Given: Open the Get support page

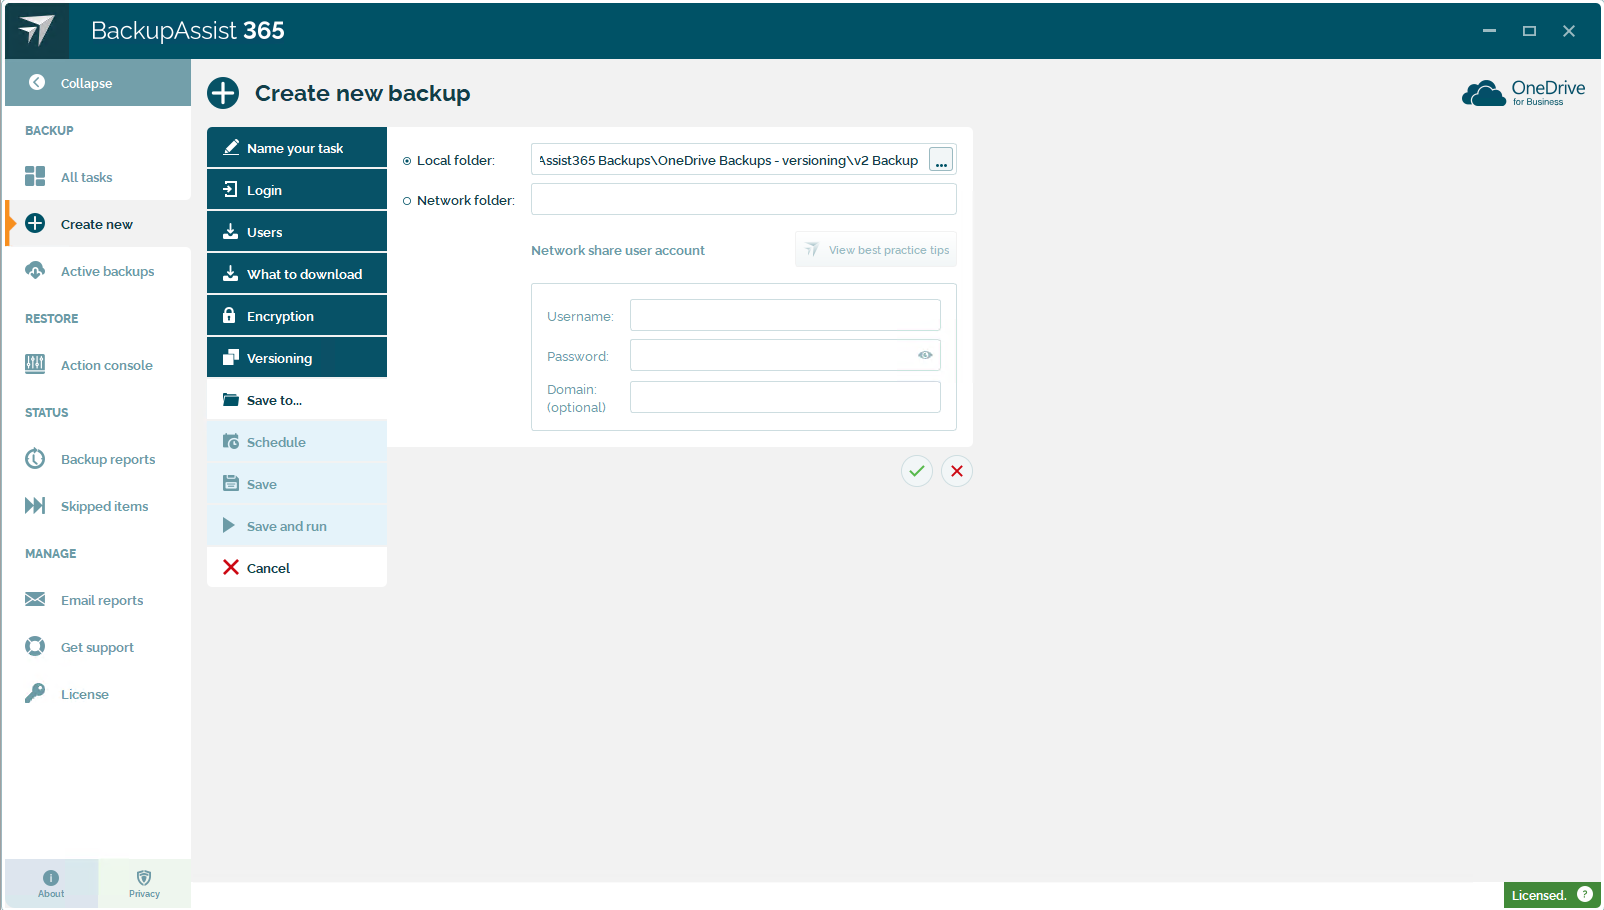Looking at the screenshot, I should (x=98, y=647).
